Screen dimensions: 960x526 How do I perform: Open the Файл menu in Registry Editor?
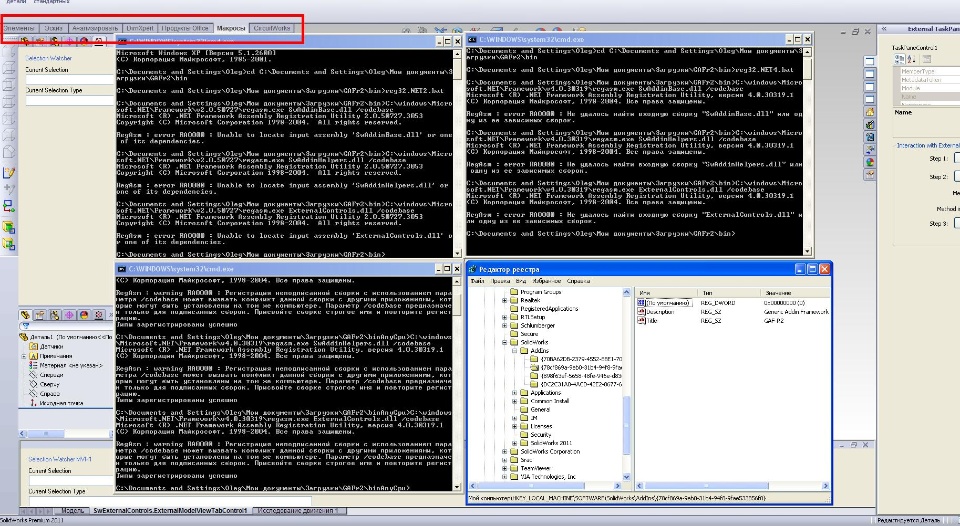(x=477, y=281)
